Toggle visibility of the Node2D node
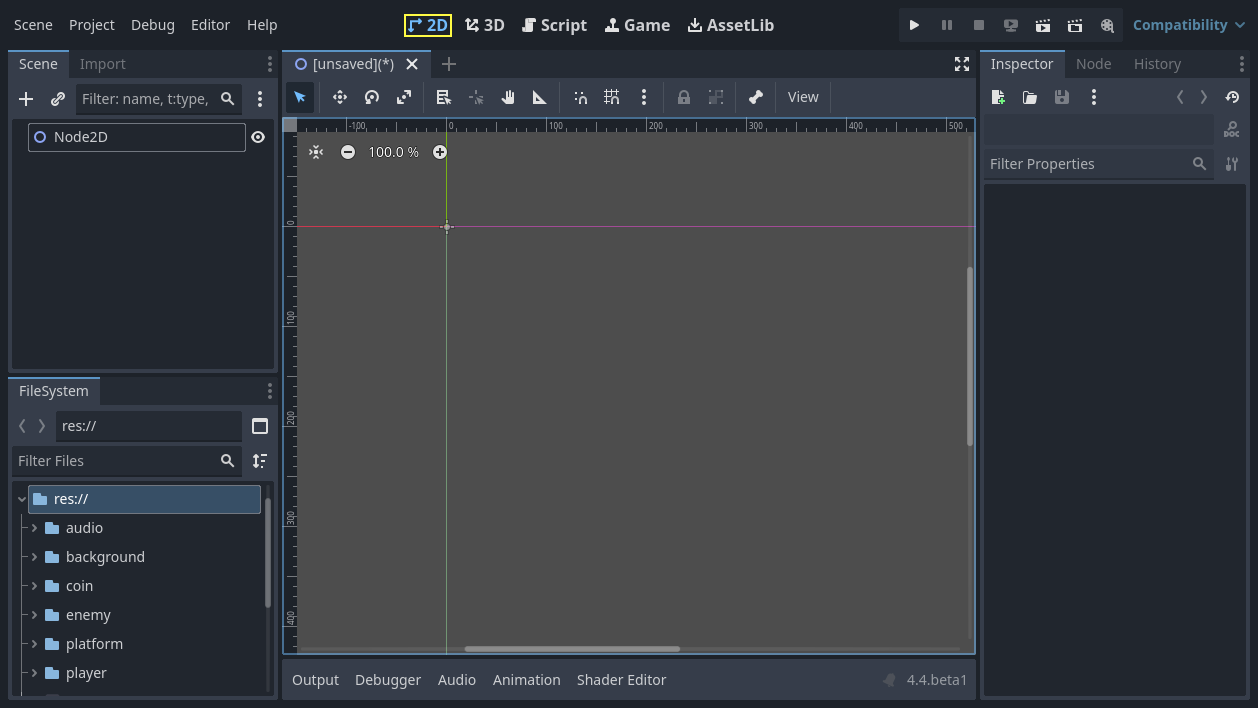The height and width of the screenshot is (708, 1258). tap(258, 137)
